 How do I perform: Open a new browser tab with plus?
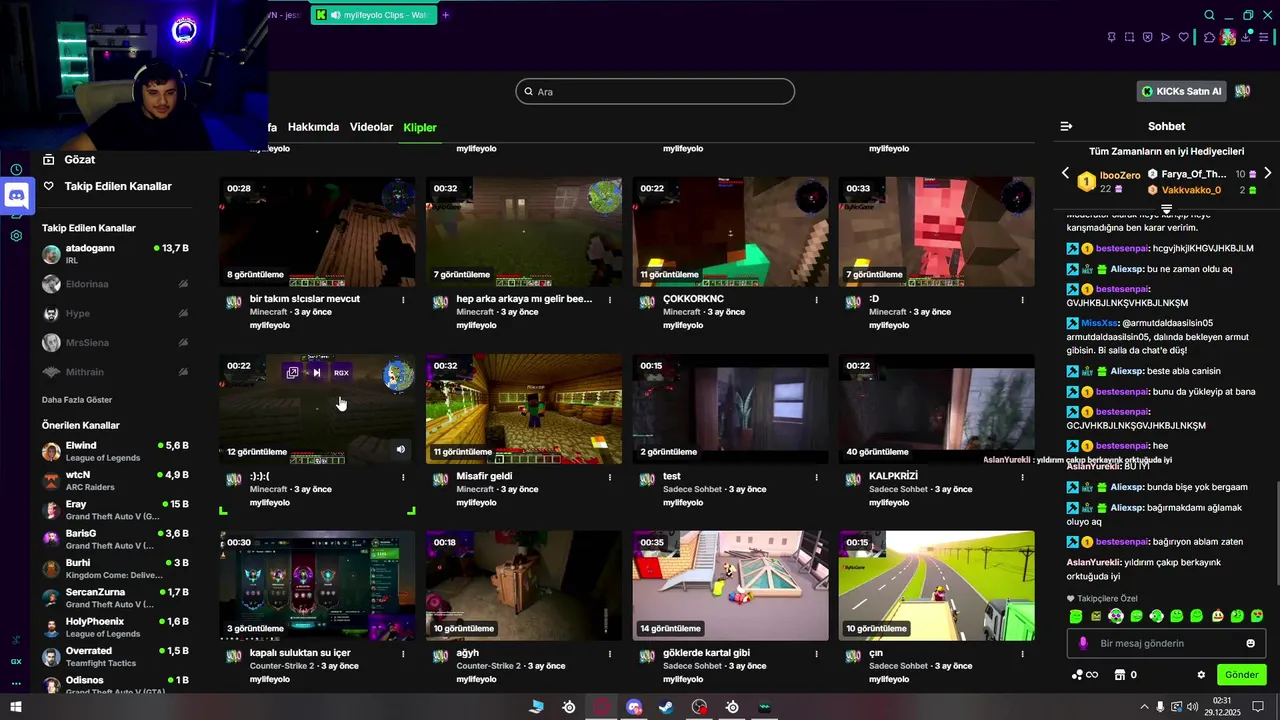tap(446, 15)
